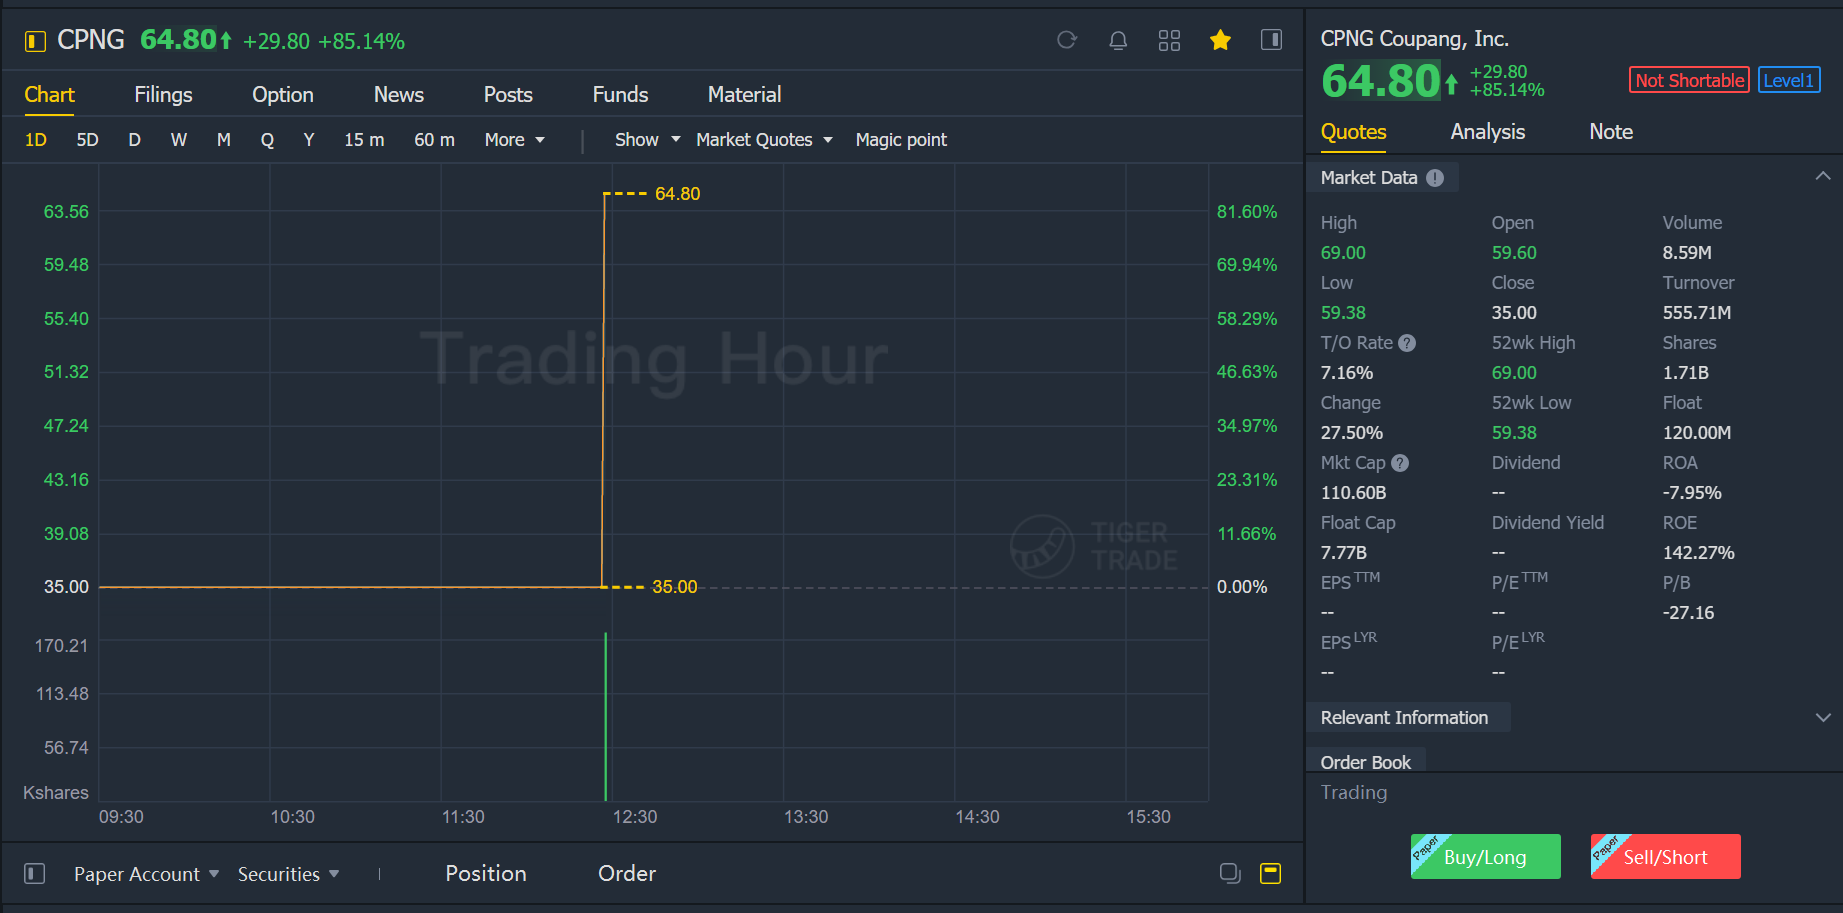Open T/O Rate help question icon
This screenshot has height=913, width=1843.
[x=1407, y=343]
